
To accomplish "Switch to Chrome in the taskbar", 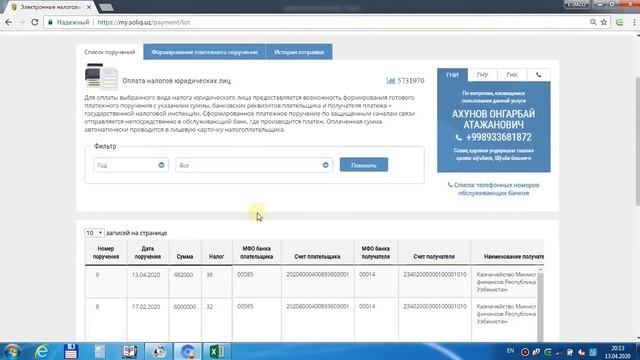I will [x=188, y=351].
